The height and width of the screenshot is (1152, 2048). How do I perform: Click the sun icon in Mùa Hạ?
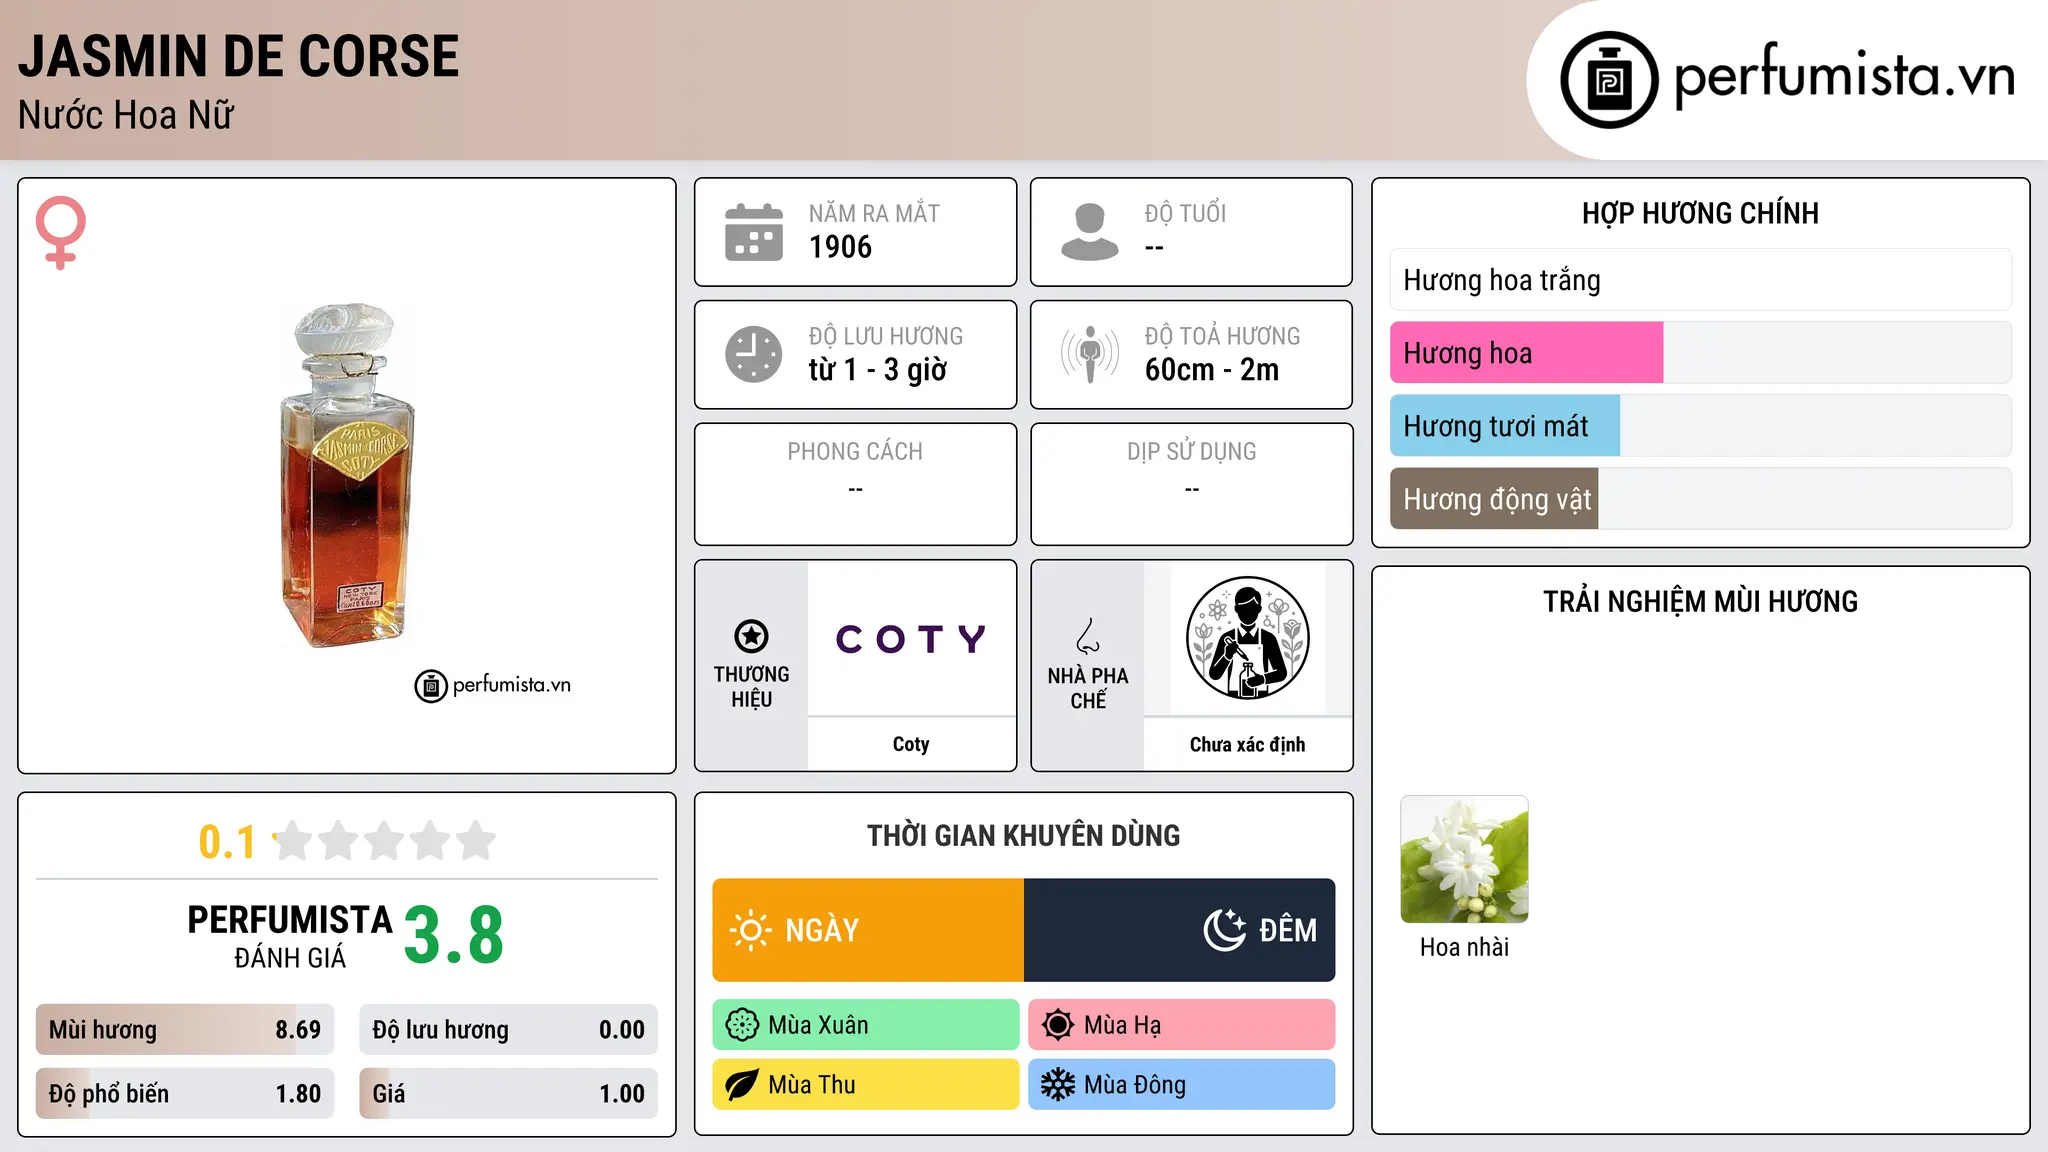click(x=1058, y=1025)
